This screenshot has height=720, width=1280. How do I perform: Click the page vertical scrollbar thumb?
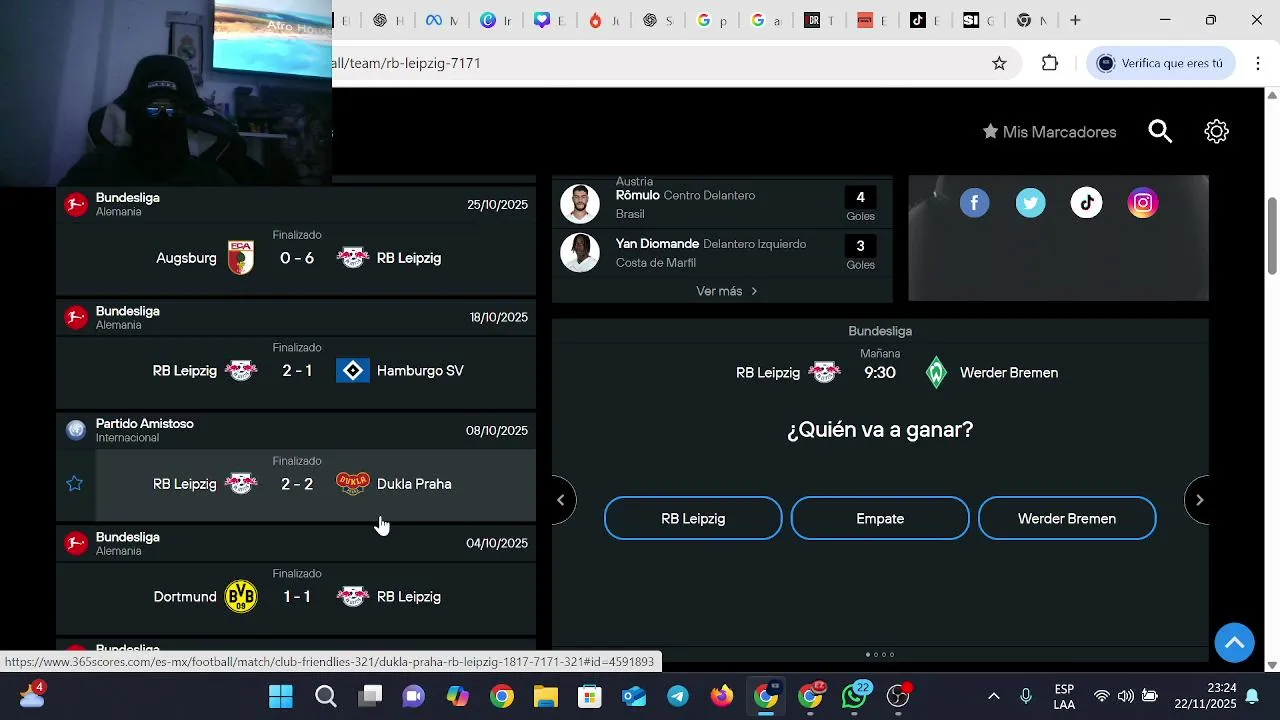click(1272, 236)
